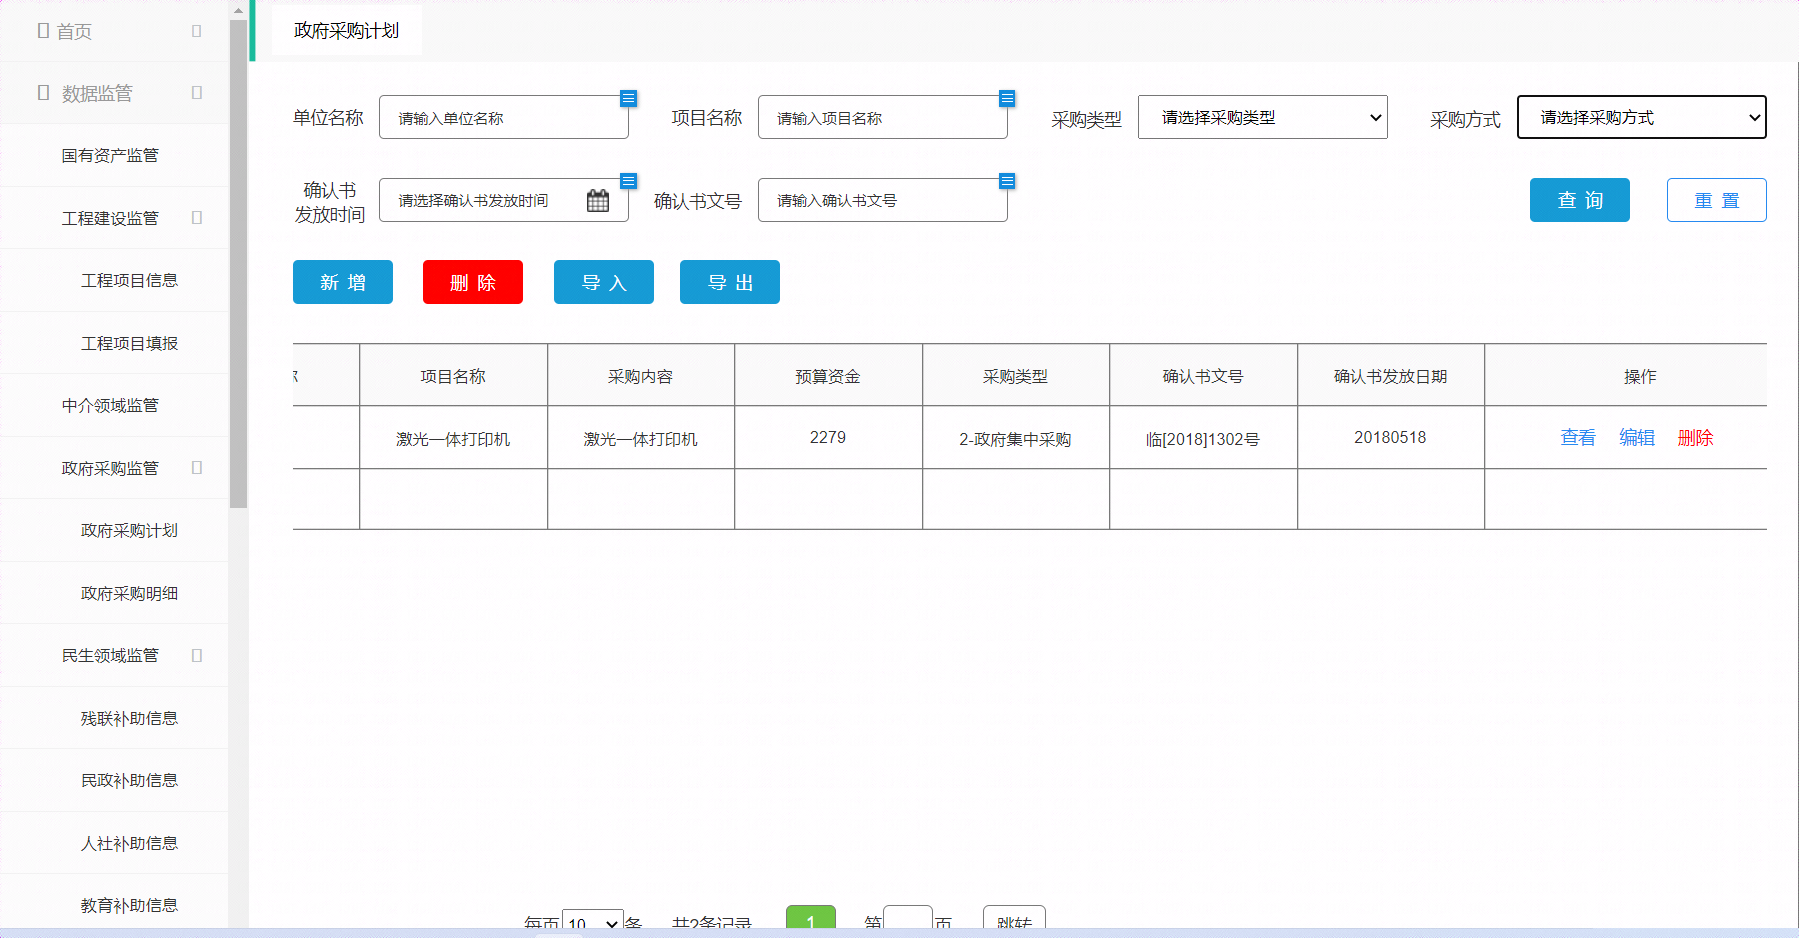Click small blue icon on 确认书文号 field
The image size is (1799, 938).
(x=1007, y=181)
